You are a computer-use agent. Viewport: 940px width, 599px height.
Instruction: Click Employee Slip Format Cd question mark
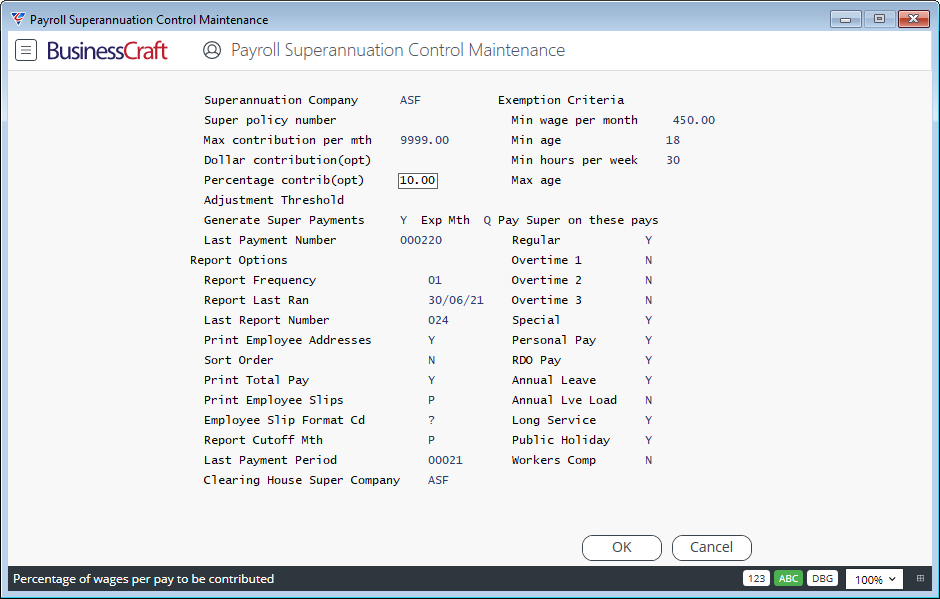[x=432, y=420]
